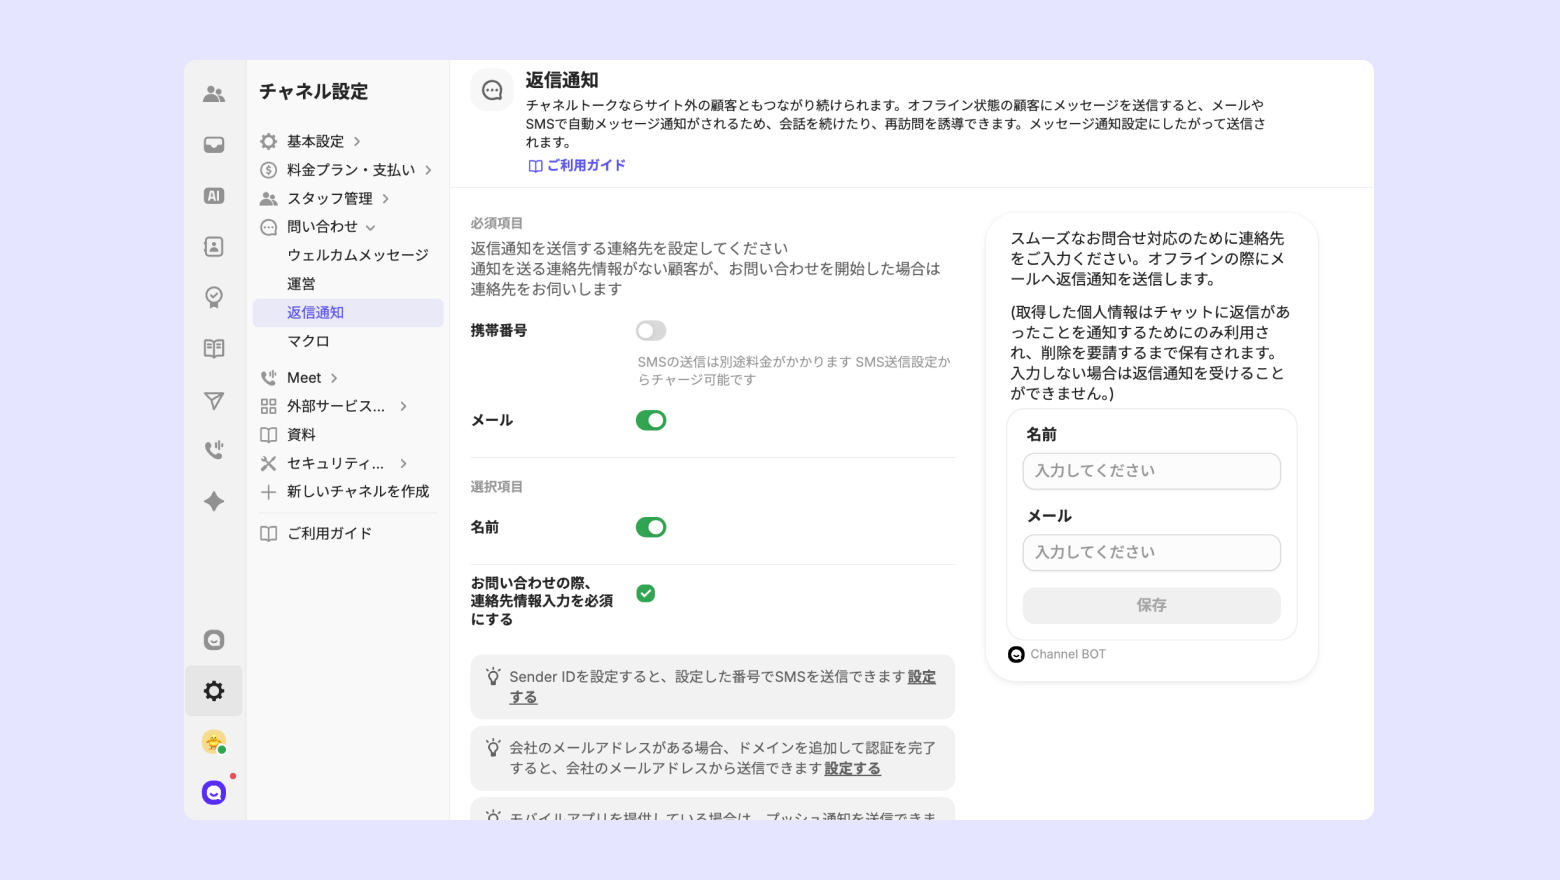Viewport: 1560px width, 880px height.
Task: Open the gear settings icon in sidebar
Action: coord(214,691)
